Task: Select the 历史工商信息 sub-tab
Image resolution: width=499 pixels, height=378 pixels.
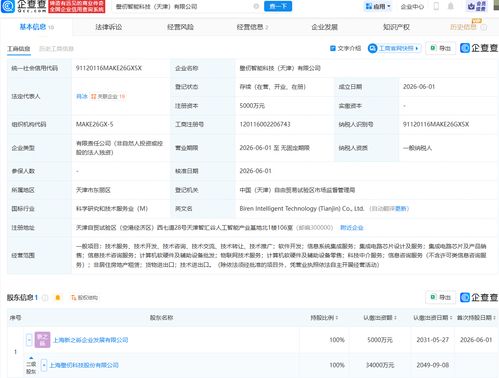Action: coord(56,49)
